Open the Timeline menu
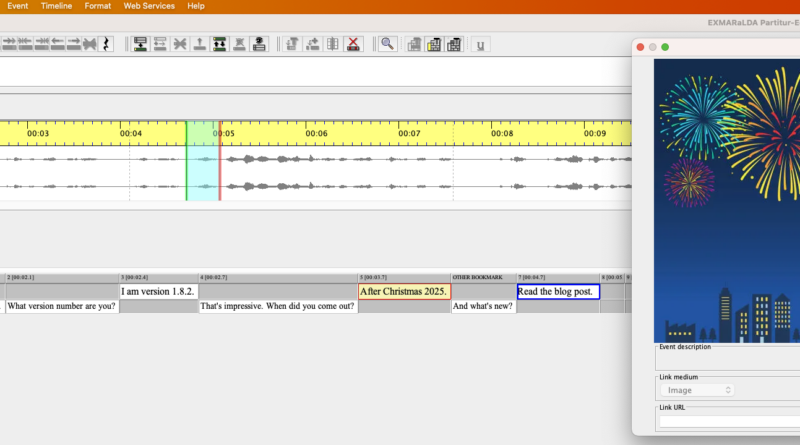800x445 pixels. click(56, 6)
